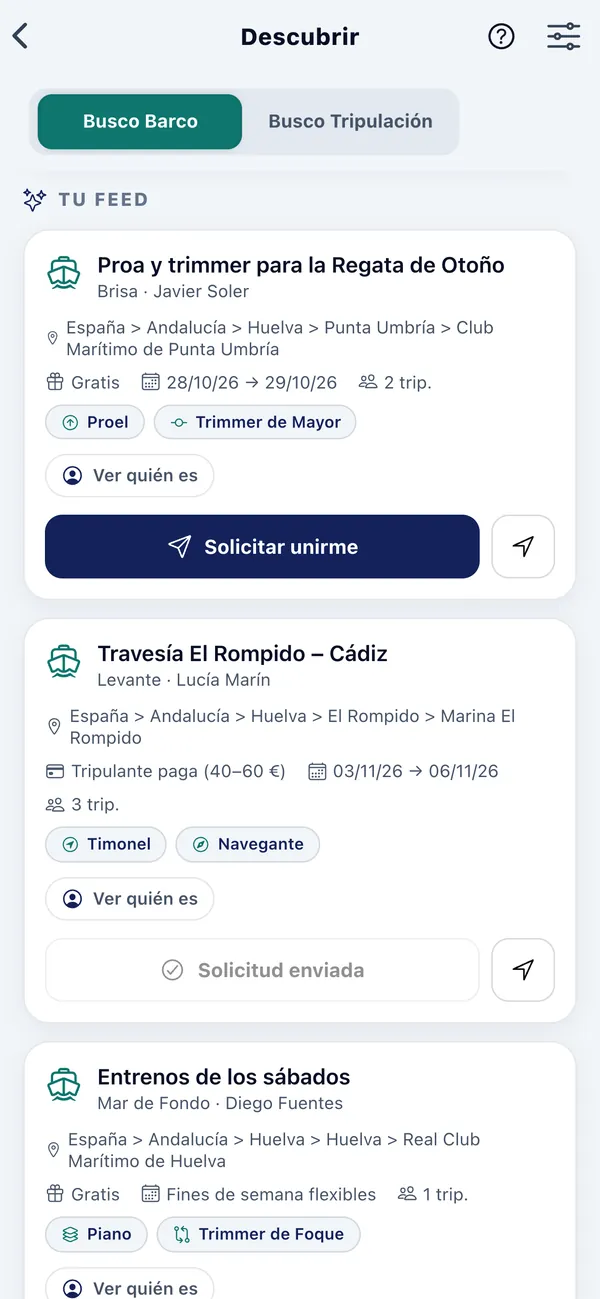Image resolution: width=600 pixels, height=1299 pixels.
Task: Switch to the Busco Tripulación tab
Action: (350, 122)
